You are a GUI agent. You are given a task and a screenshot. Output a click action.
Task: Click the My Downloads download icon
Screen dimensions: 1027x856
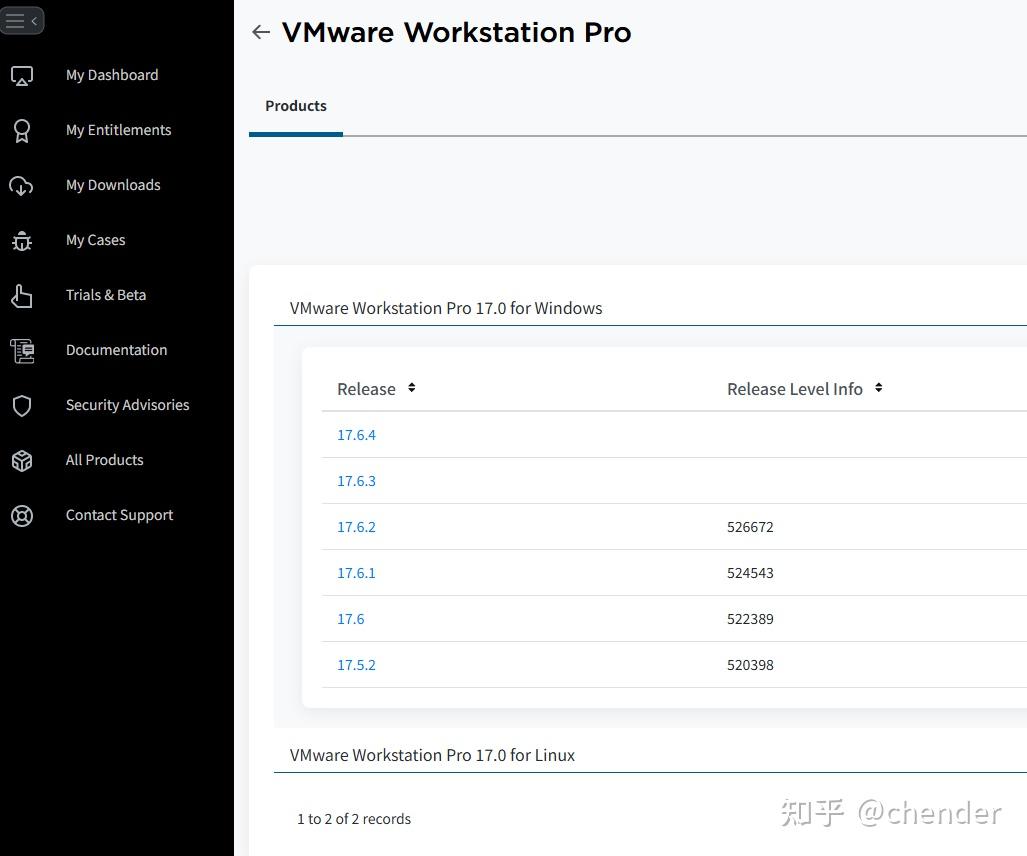23,185
